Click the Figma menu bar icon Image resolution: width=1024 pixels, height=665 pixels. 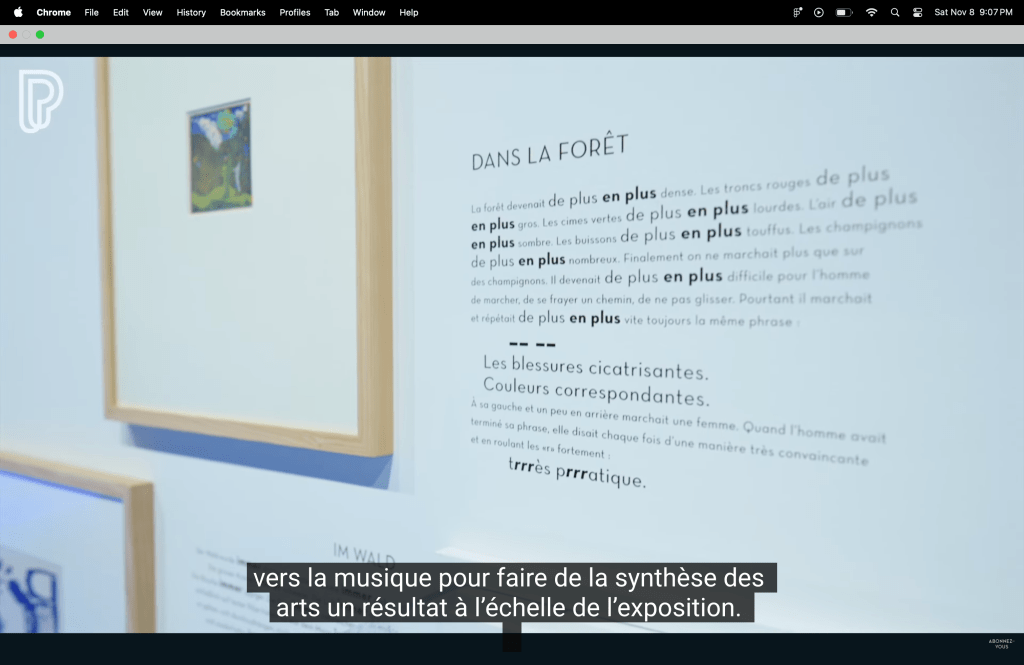coord(797,12)
